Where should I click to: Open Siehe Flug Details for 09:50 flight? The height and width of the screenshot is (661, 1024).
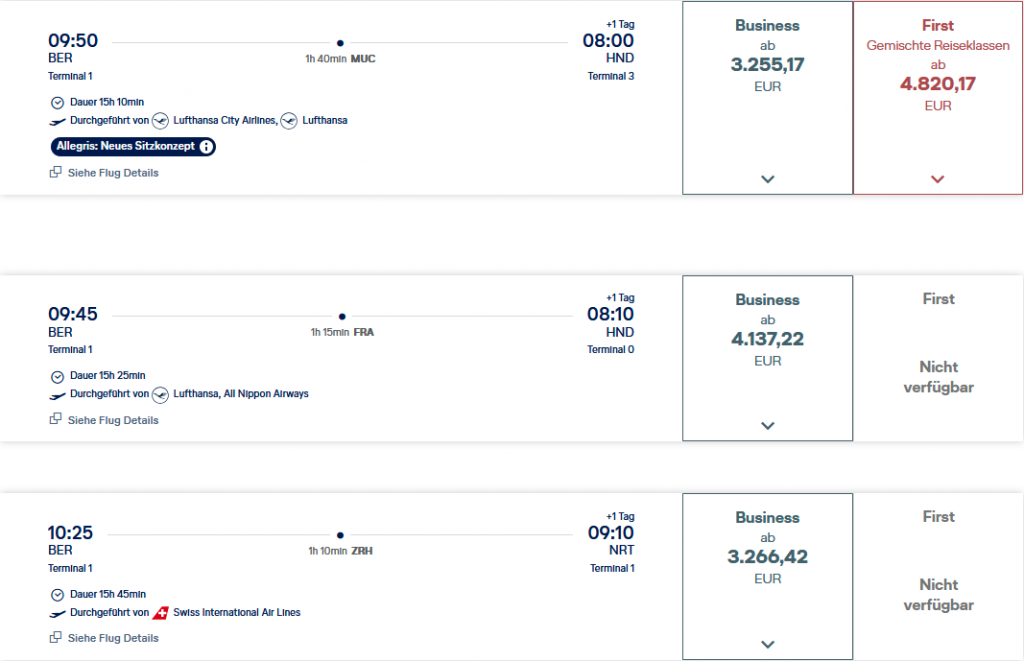(112, 173)
